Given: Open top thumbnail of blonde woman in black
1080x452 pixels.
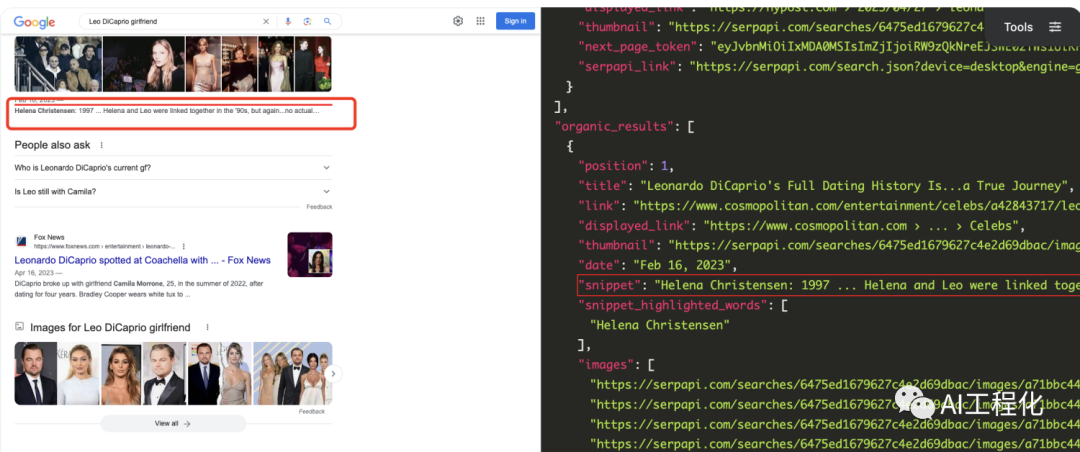Looking at the screenshot, I should click(x=144, y=63).
